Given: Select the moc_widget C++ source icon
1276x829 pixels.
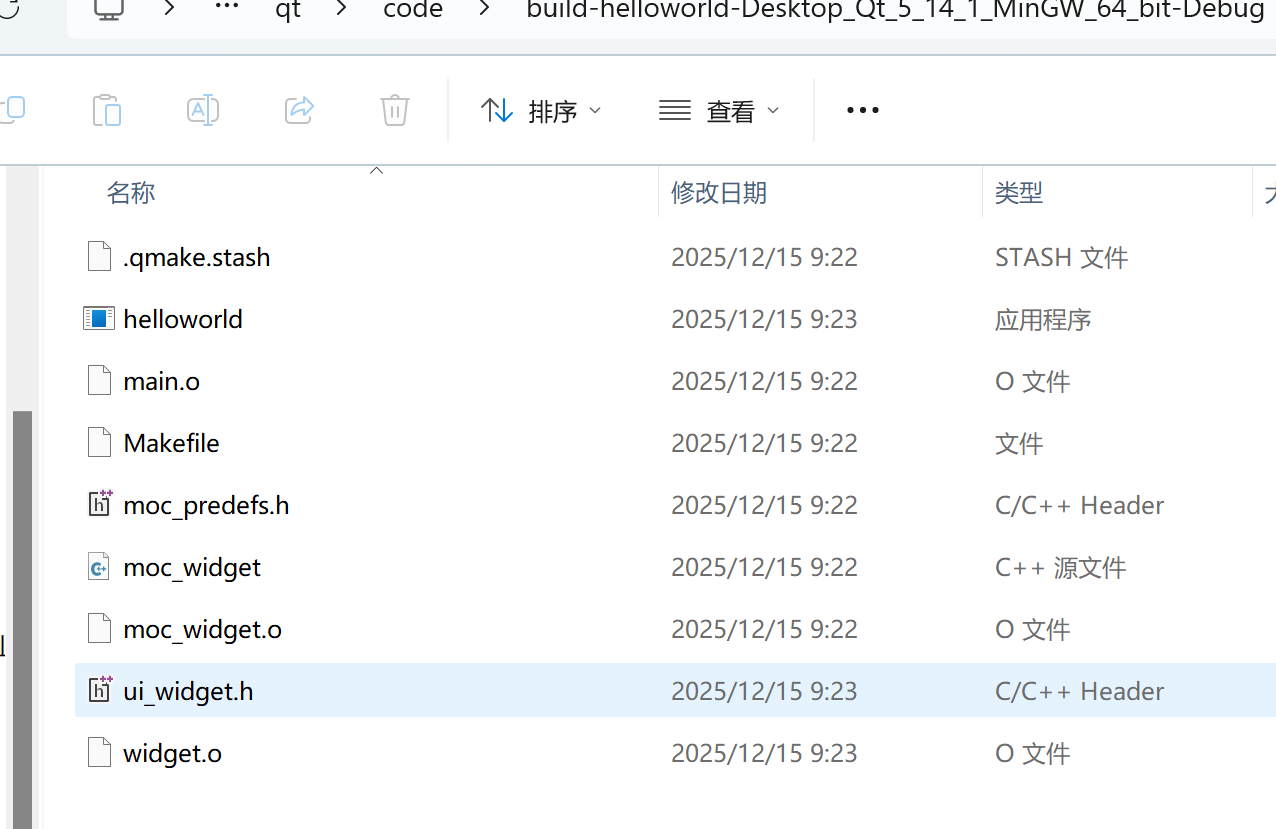Looking at the screenshot, I should (98, 566).
